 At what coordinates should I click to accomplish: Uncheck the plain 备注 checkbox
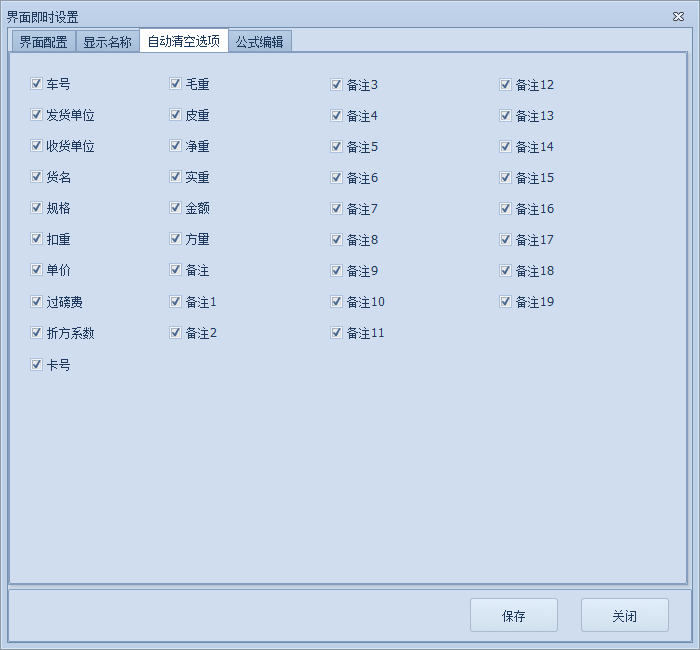[x=175, y=270]
